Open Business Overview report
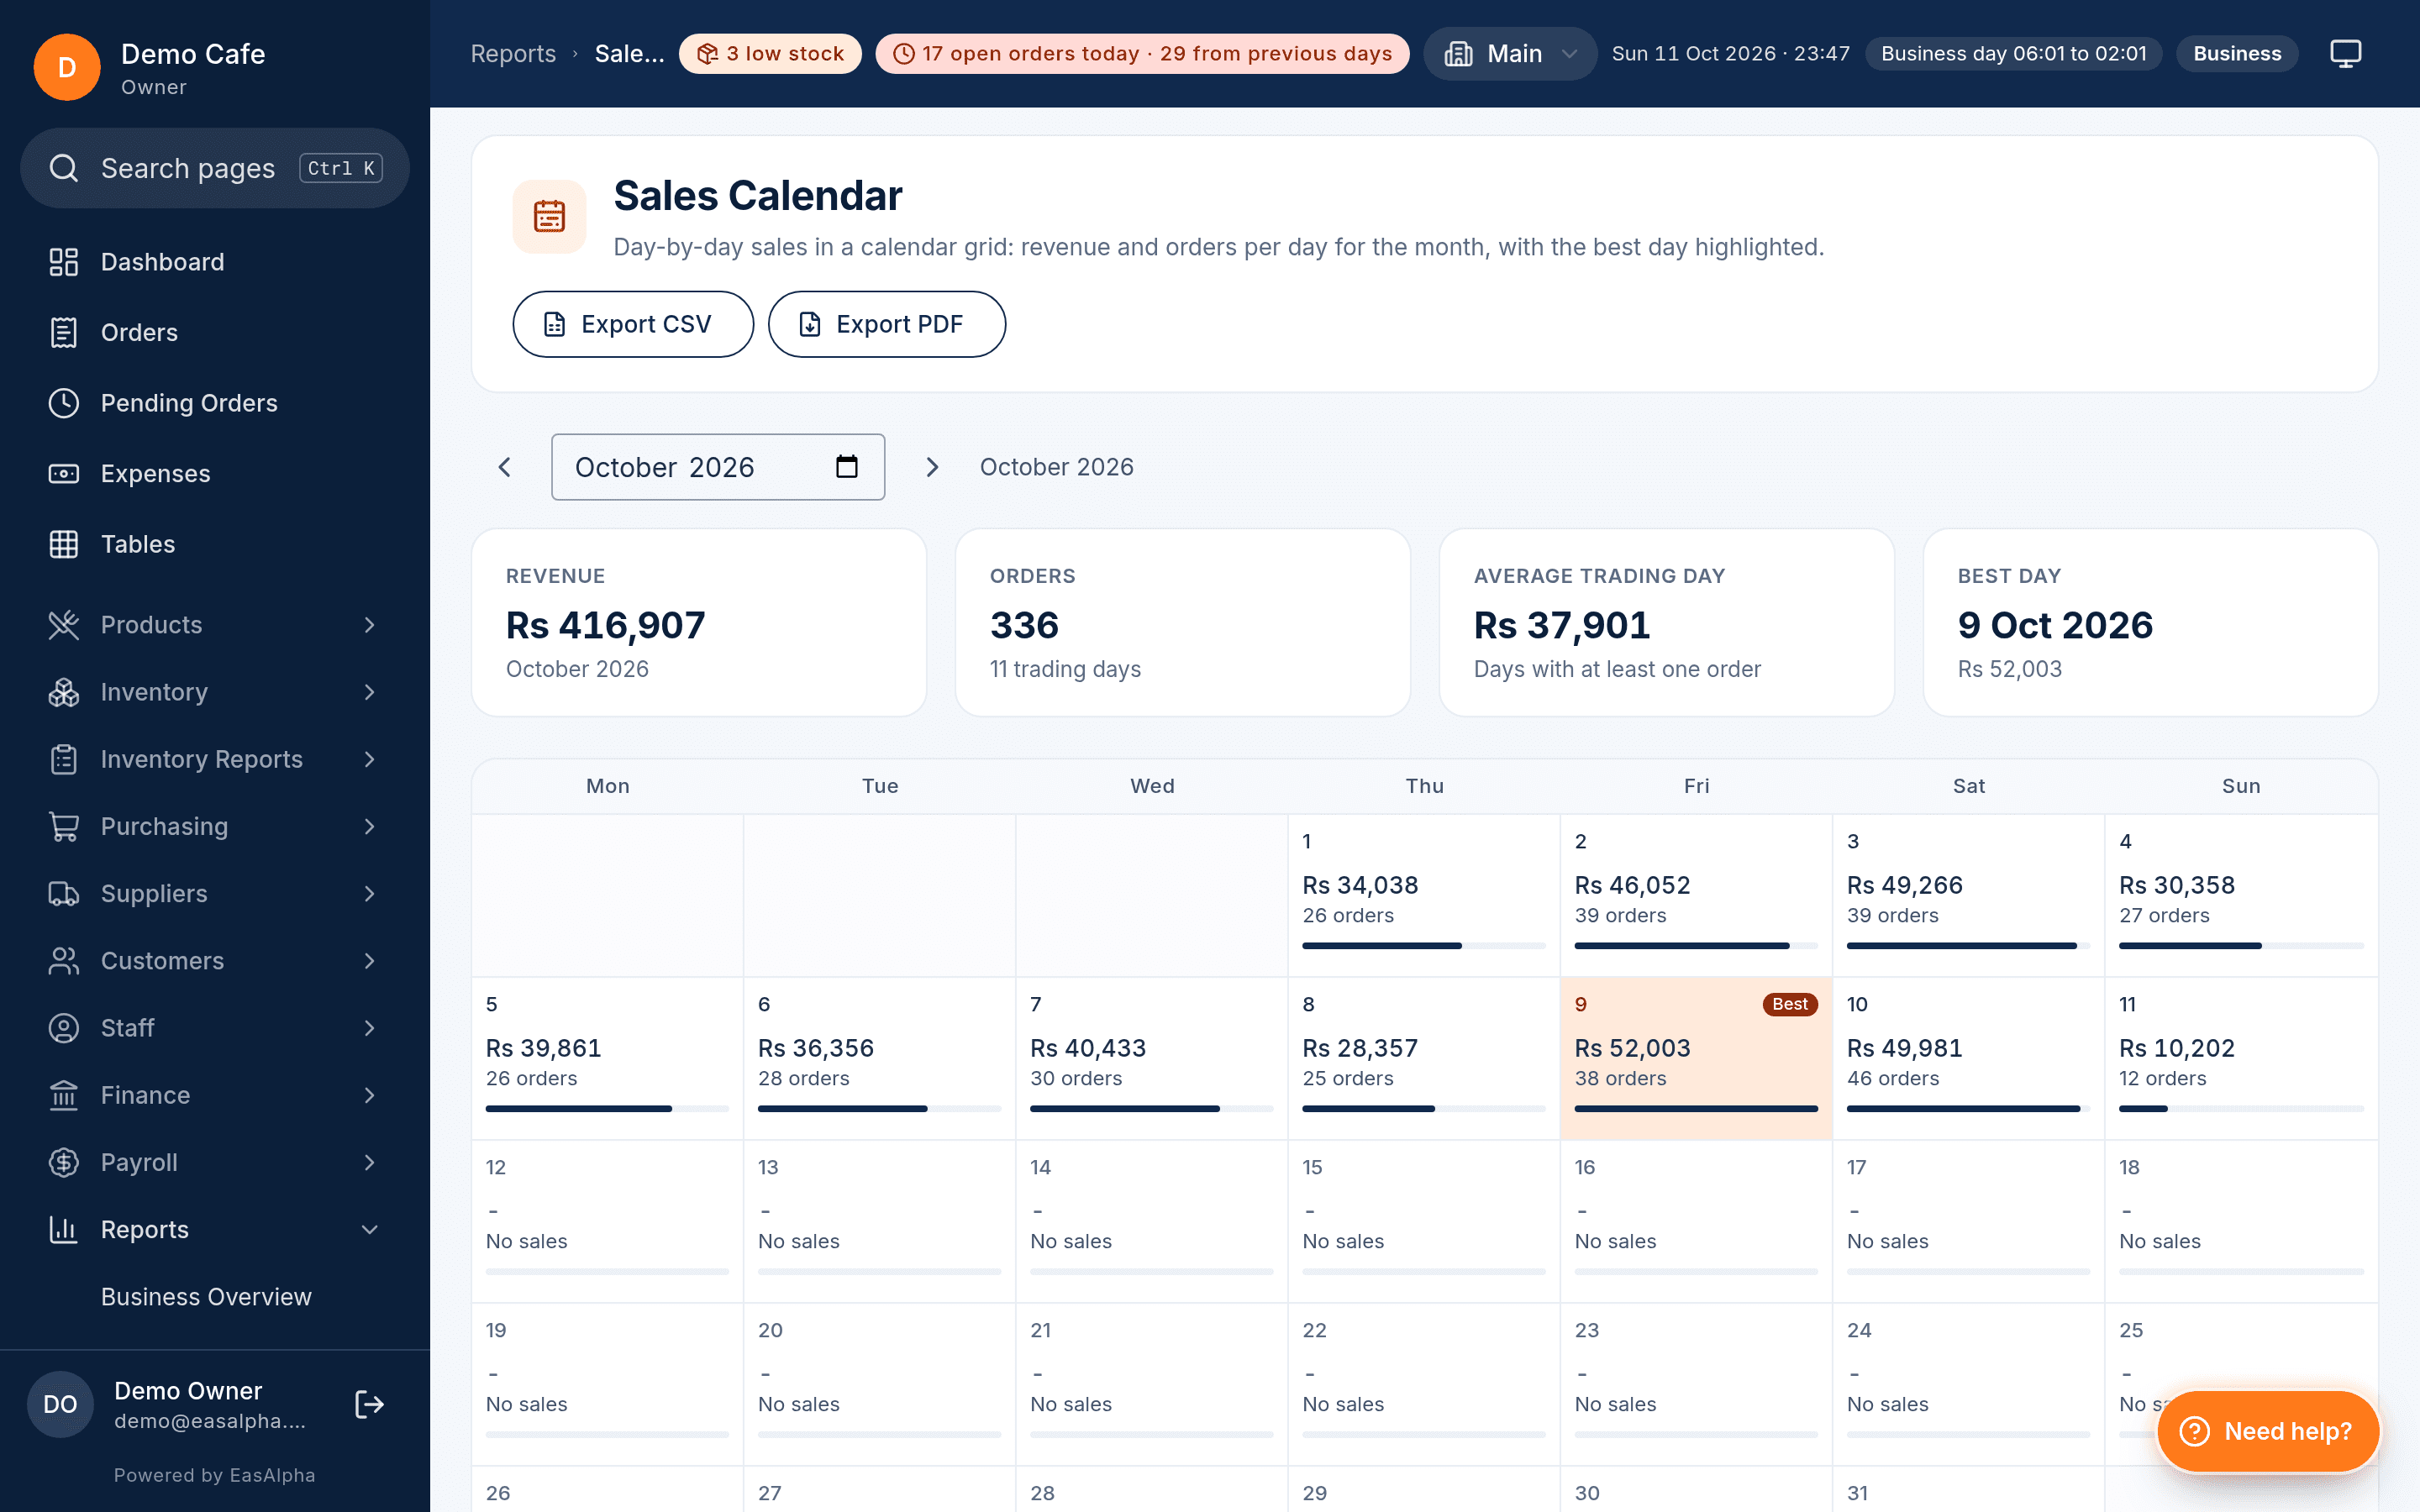Viewport: 2420px width, 1512px height. pos(206,1296)
